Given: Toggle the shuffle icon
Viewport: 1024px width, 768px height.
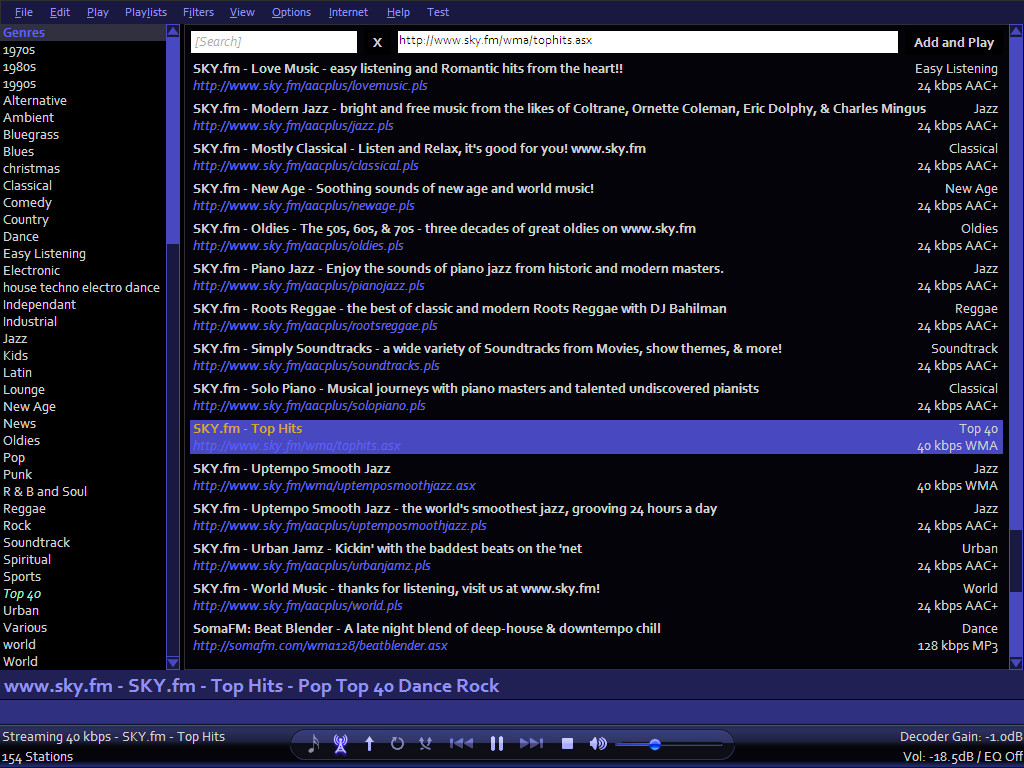Looking at the screenshot, I should pyautogui.click(x=426, y=743).
